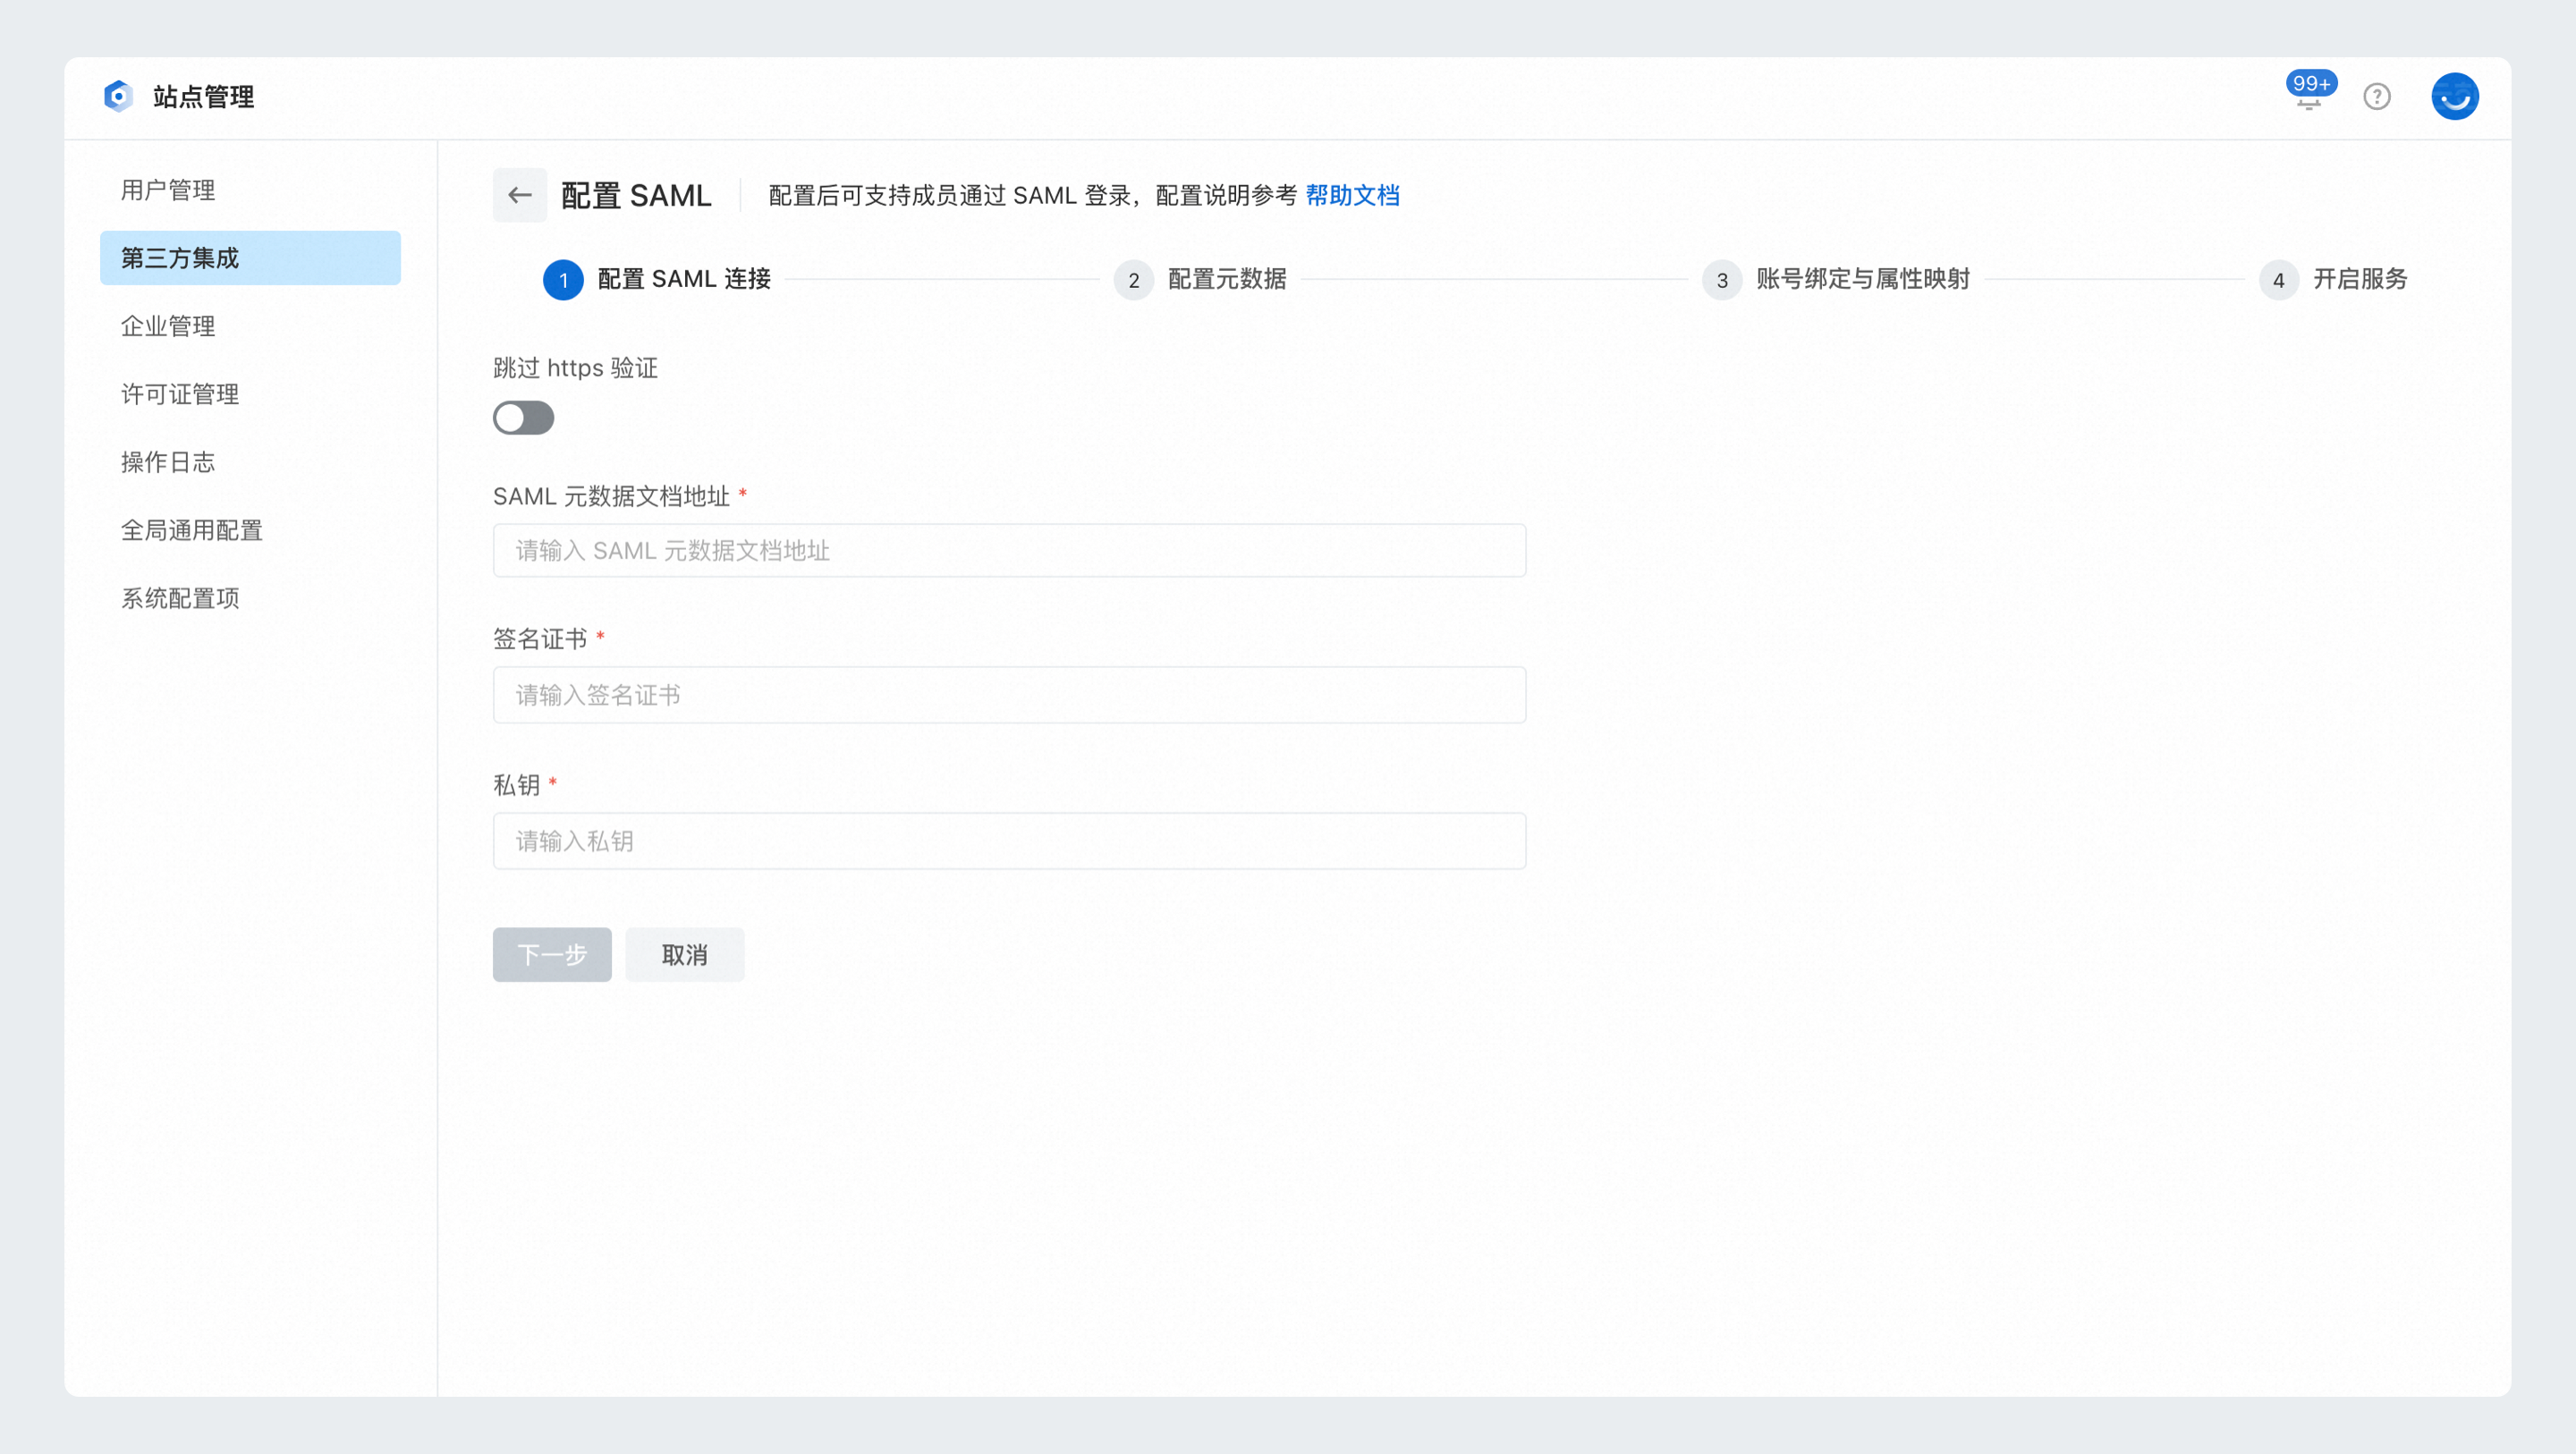Open 系统配置项 in the sidebar

[250, 598]
